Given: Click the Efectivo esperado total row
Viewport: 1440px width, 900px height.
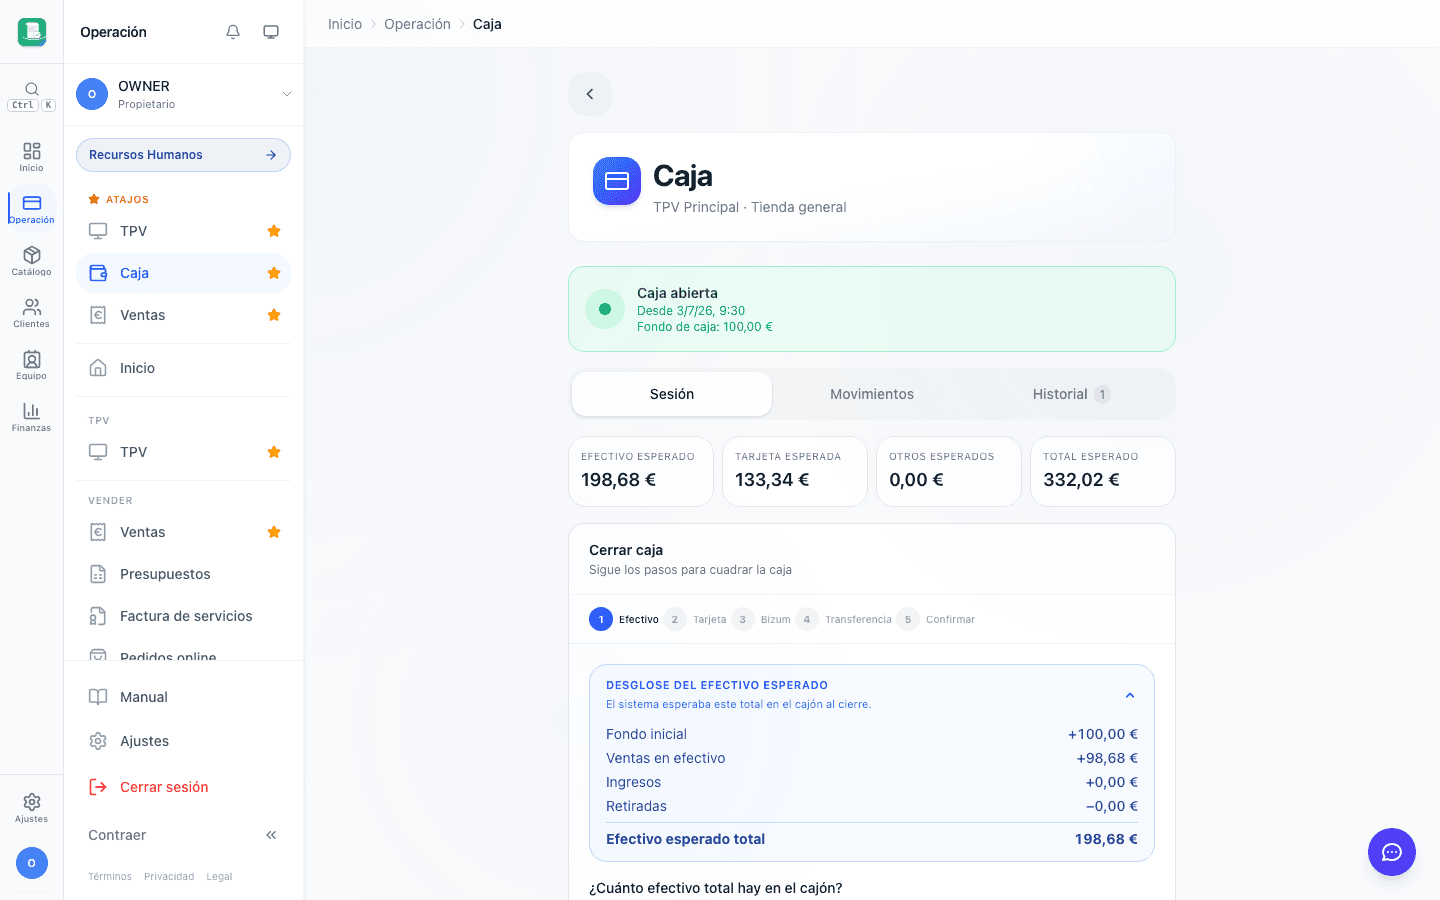Looking at the screenshot, I should [x=872, y=839].
